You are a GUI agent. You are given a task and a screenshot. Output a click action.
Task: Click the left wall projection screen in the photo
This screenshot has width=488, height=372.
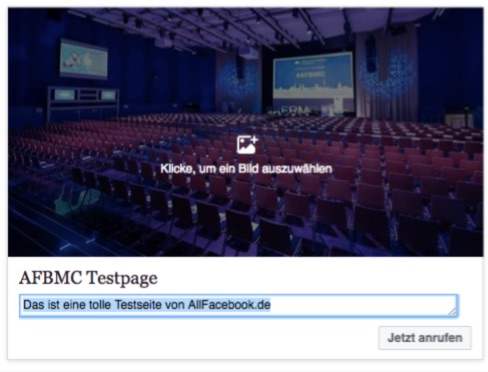(84, 59)
